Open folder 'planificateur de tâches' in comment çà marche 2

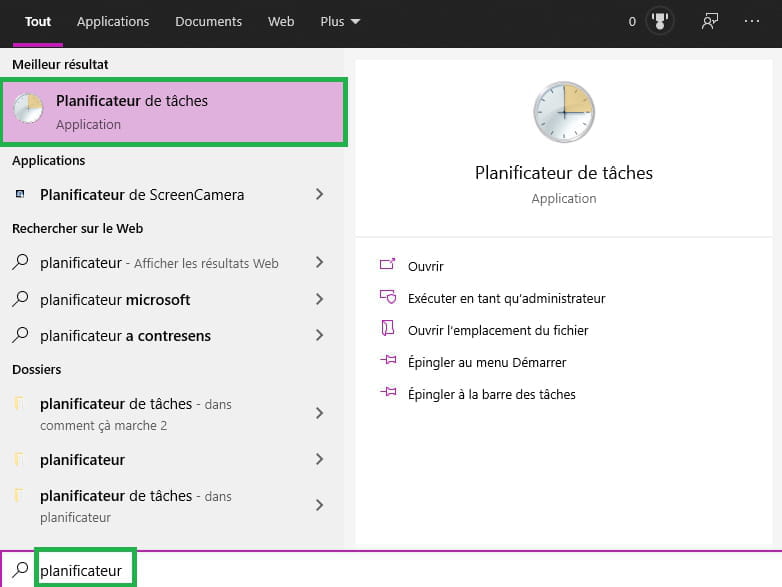tap(172, 414)
